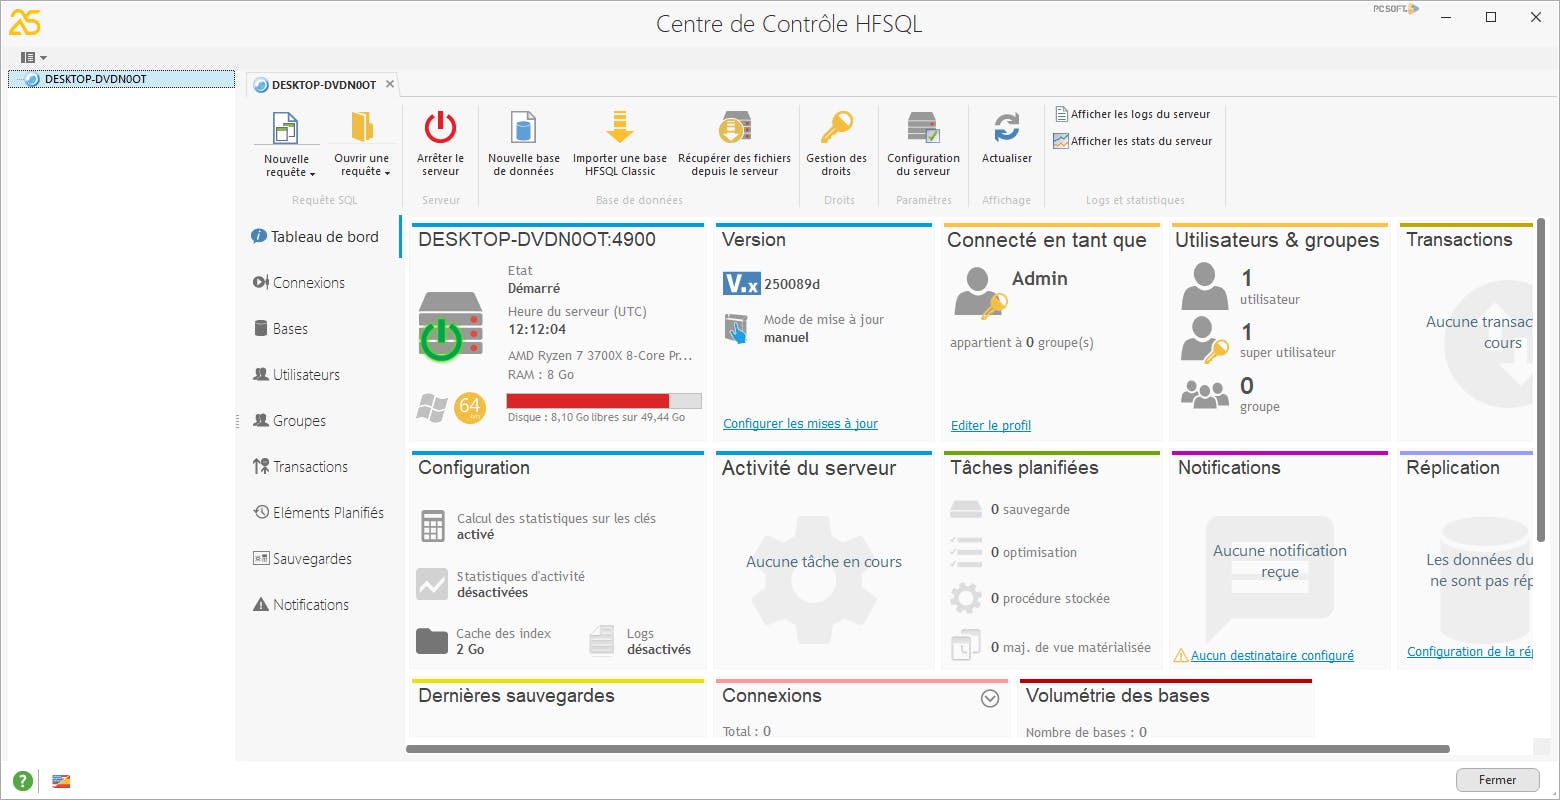The width and height of the screenshot is (1560, 800).
Task: Open the panel layout dropdown at top left
Action: (x=34, y=58)
